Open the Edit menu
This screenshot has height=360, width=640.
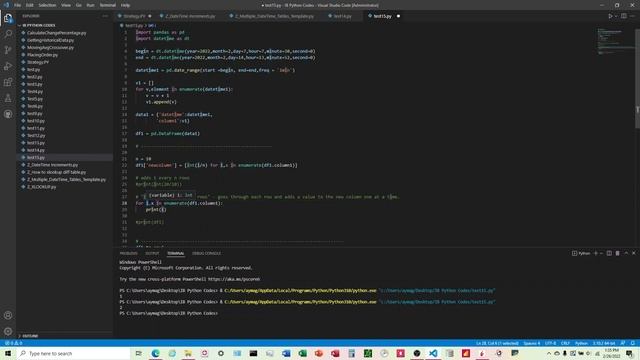[30, 5]
